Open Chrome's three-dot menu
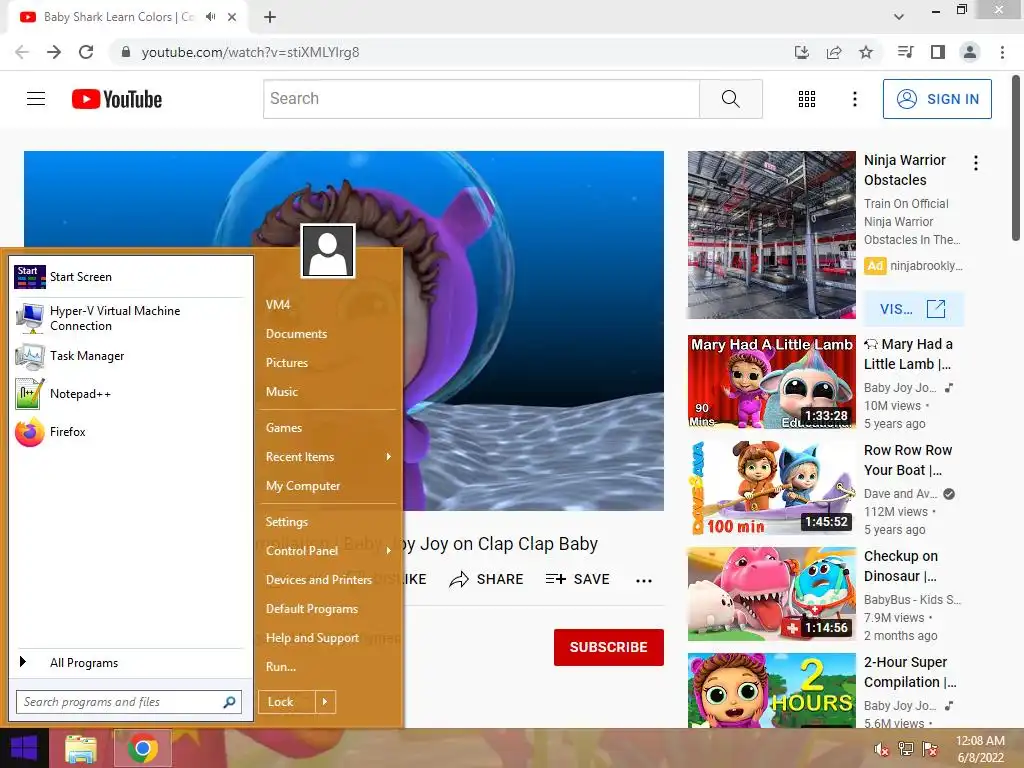This screenshot has height=768, width=1024. tap(1002, 52)
